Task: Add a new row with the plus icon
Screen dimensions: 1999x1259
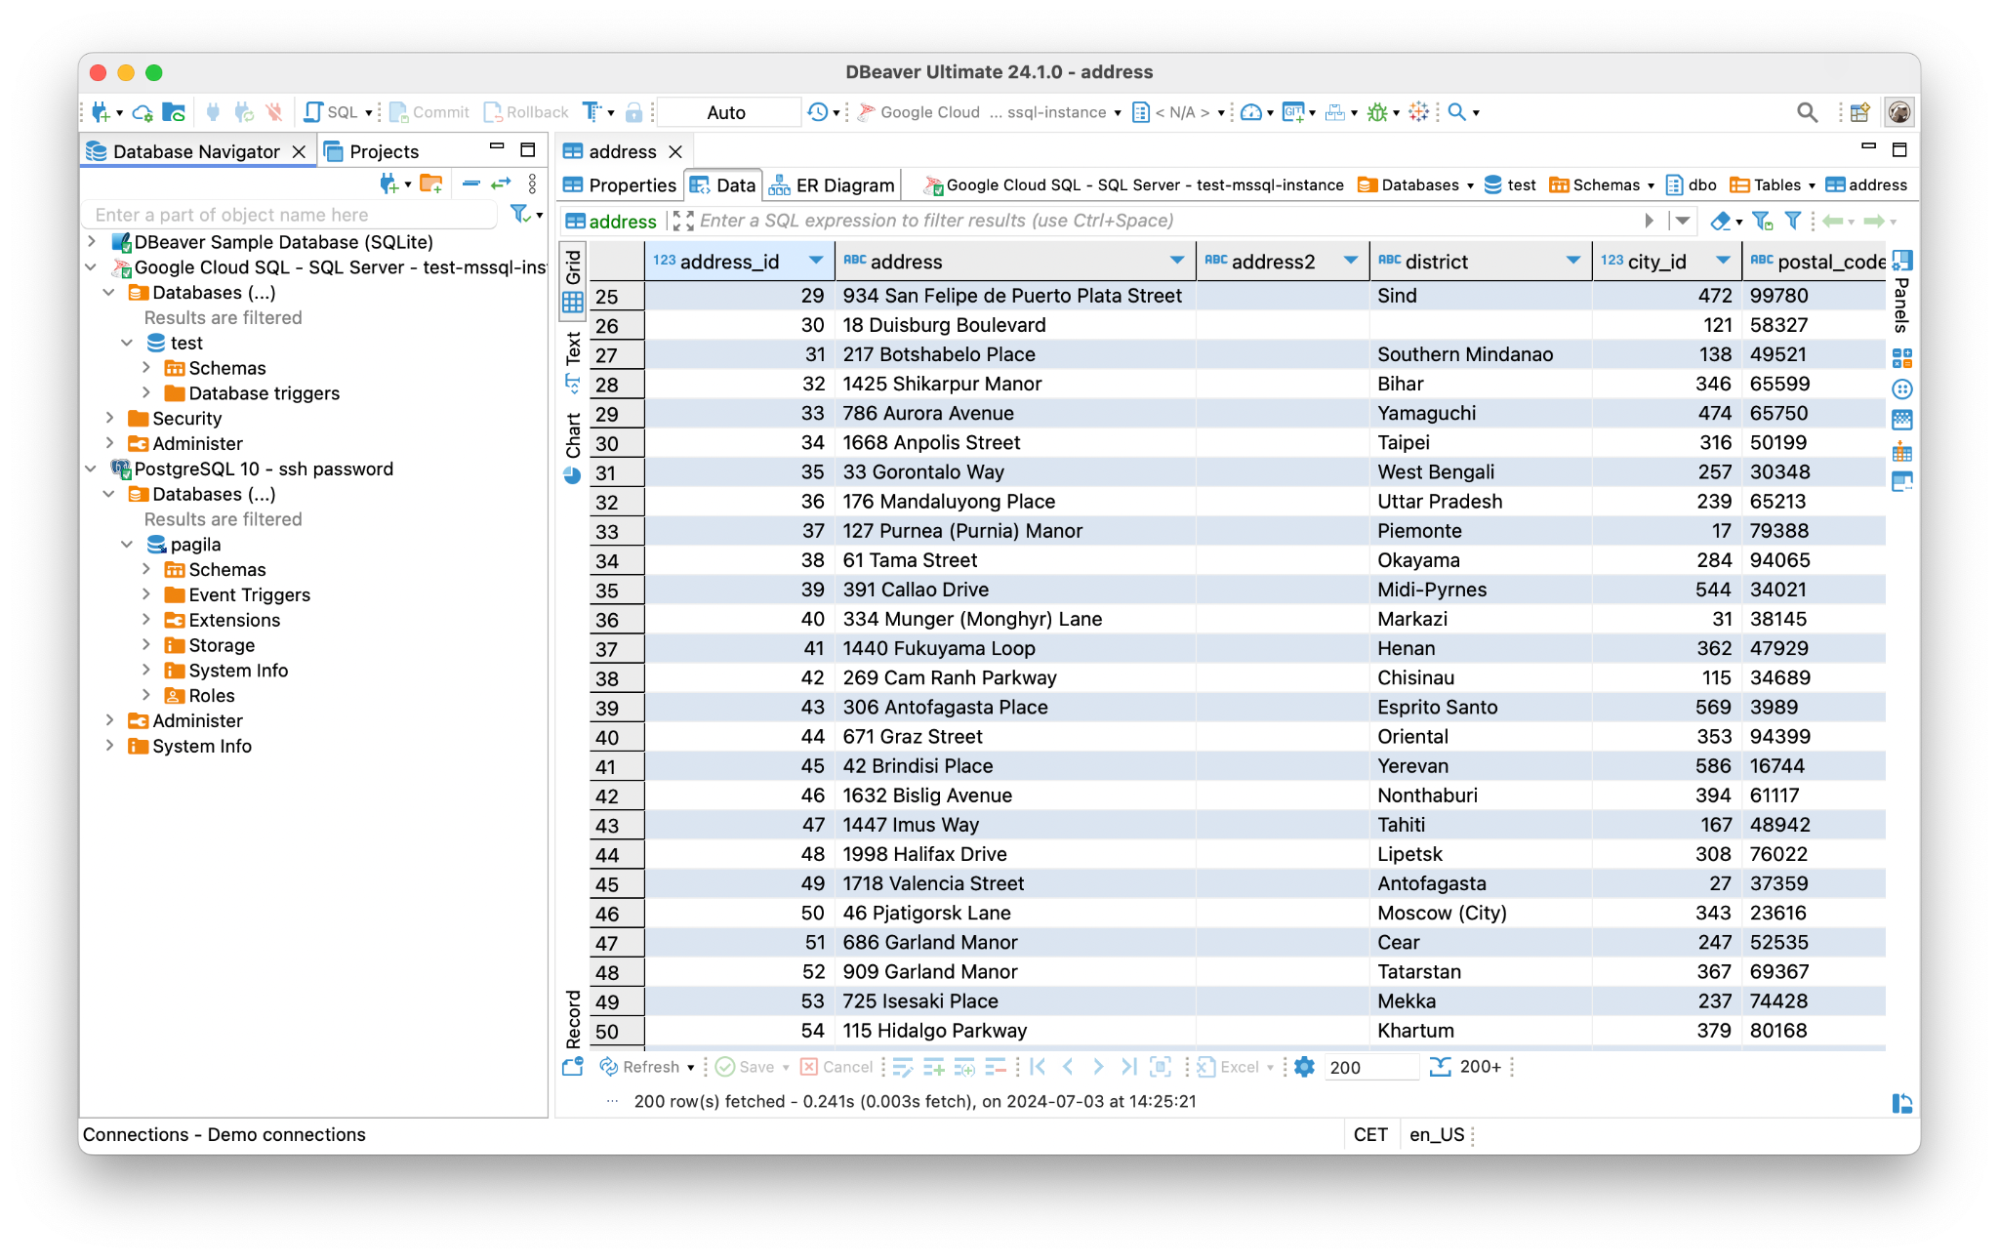Action: point(934,1067)
